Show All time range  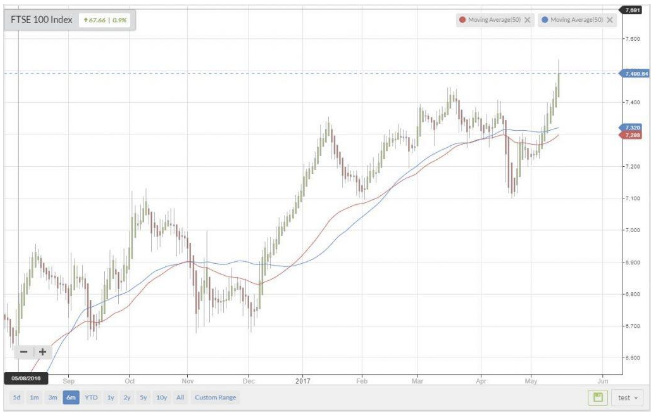180,397
